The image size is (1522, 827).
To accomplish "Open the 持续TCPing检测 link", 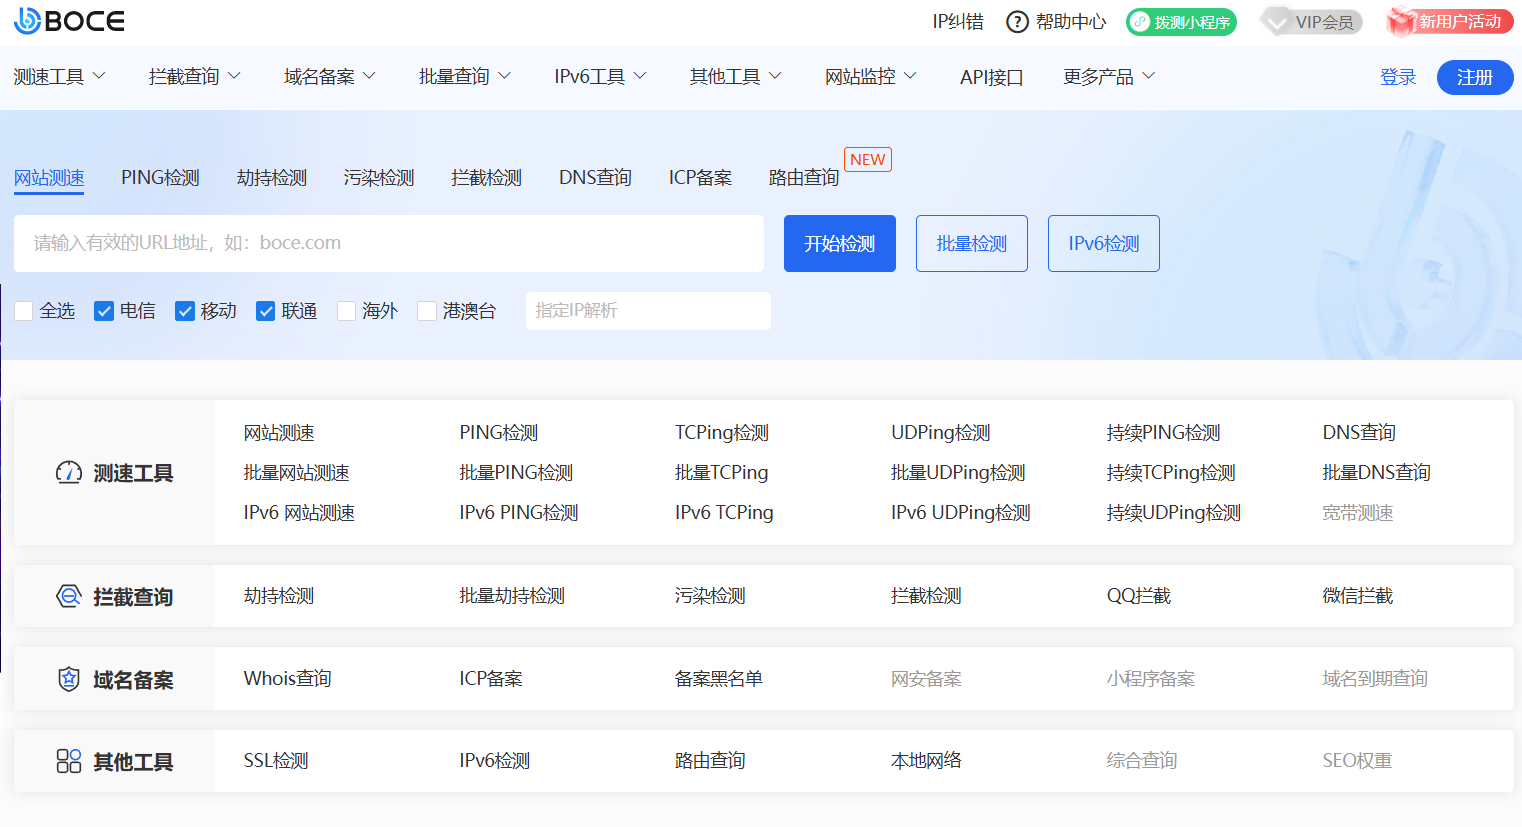I will coord(1171,473).
